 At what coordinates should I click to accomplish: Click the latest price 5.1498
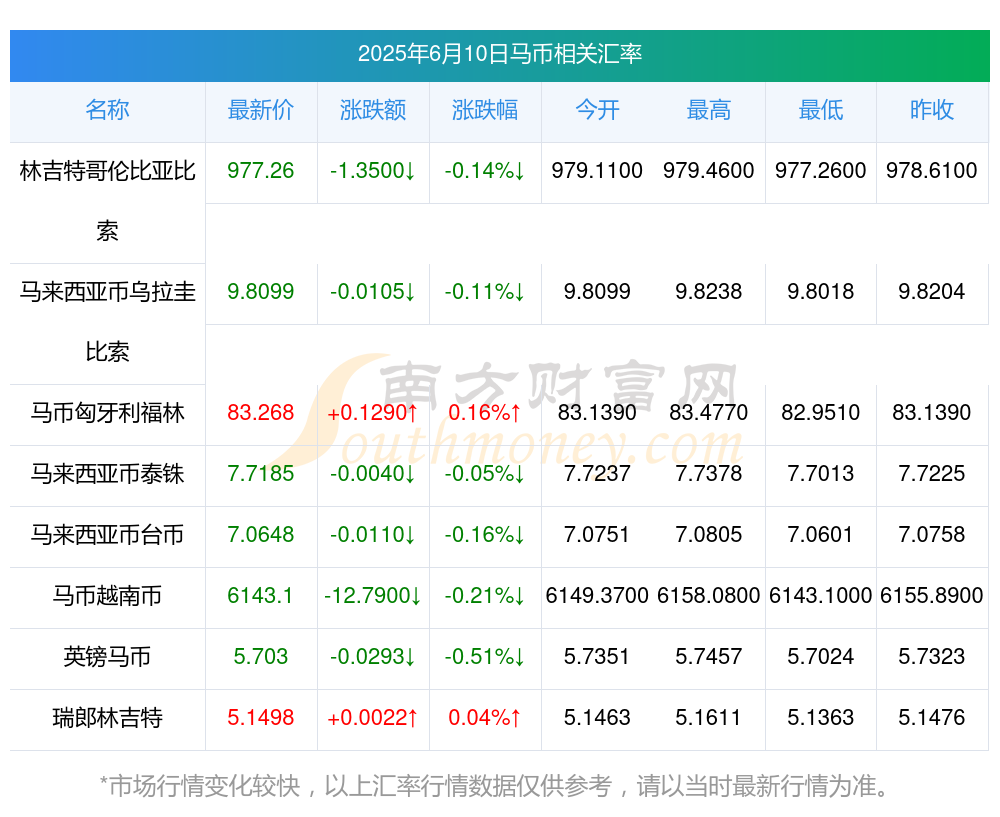[261, 718]
